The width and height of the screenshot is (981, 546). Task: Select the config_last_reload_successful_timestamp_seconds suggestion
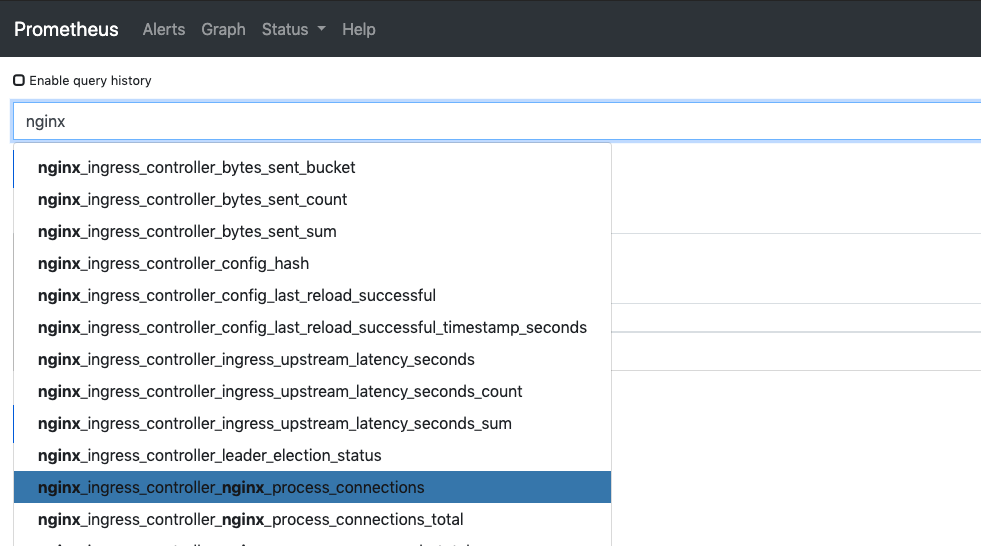tap(312, 327)
